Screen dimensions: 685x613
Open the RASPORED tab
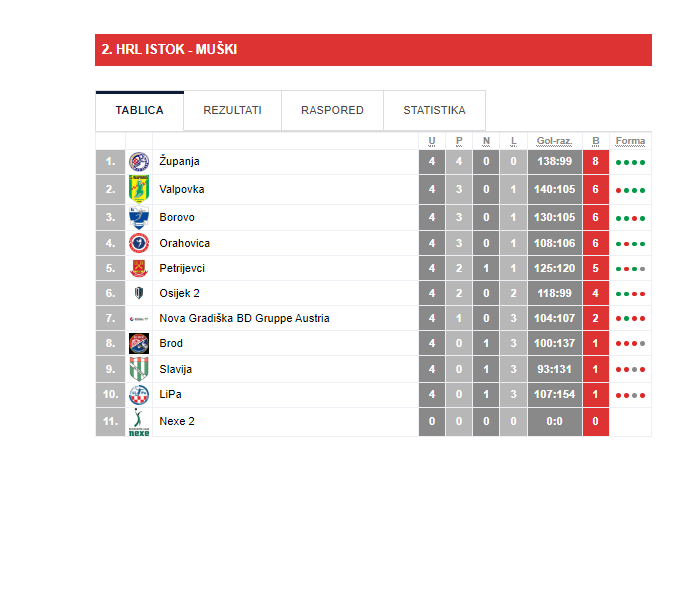point(332,110)
